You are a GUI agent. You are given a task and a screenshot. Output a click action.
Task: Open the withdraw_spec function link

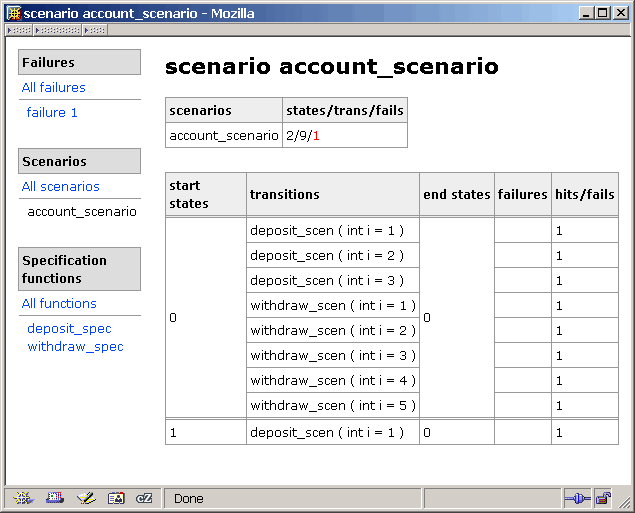(x=75, y=347)
